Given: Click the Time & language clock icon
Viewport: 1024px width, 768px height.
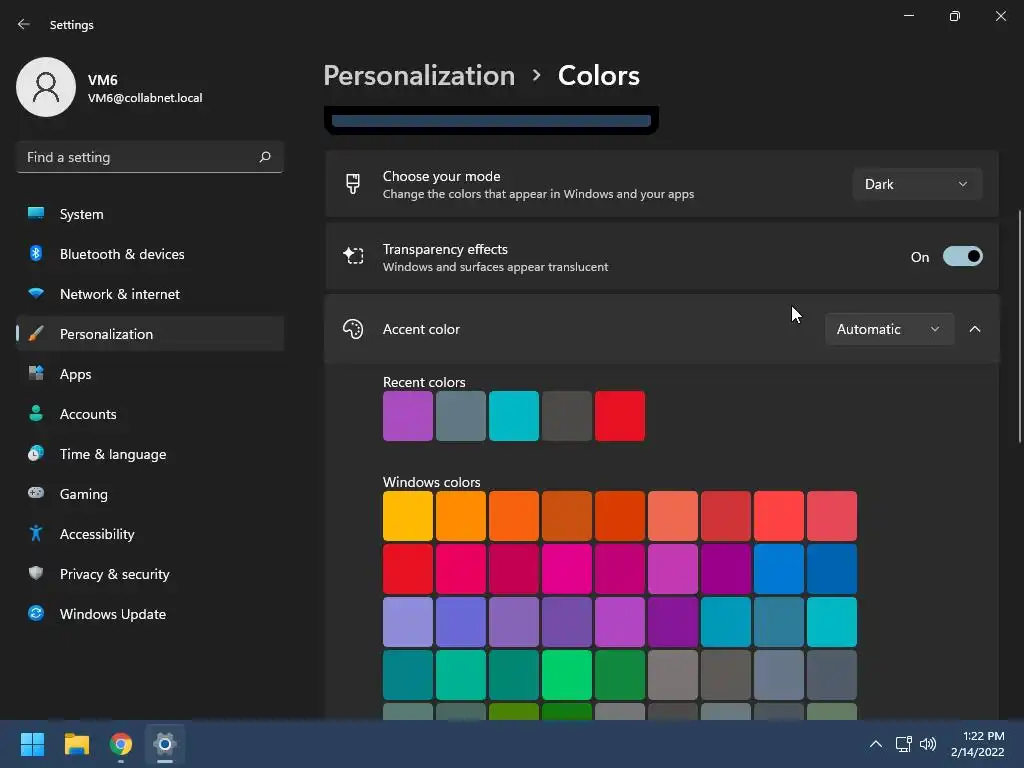Looking at the screenshot, I should coord(36,453).
